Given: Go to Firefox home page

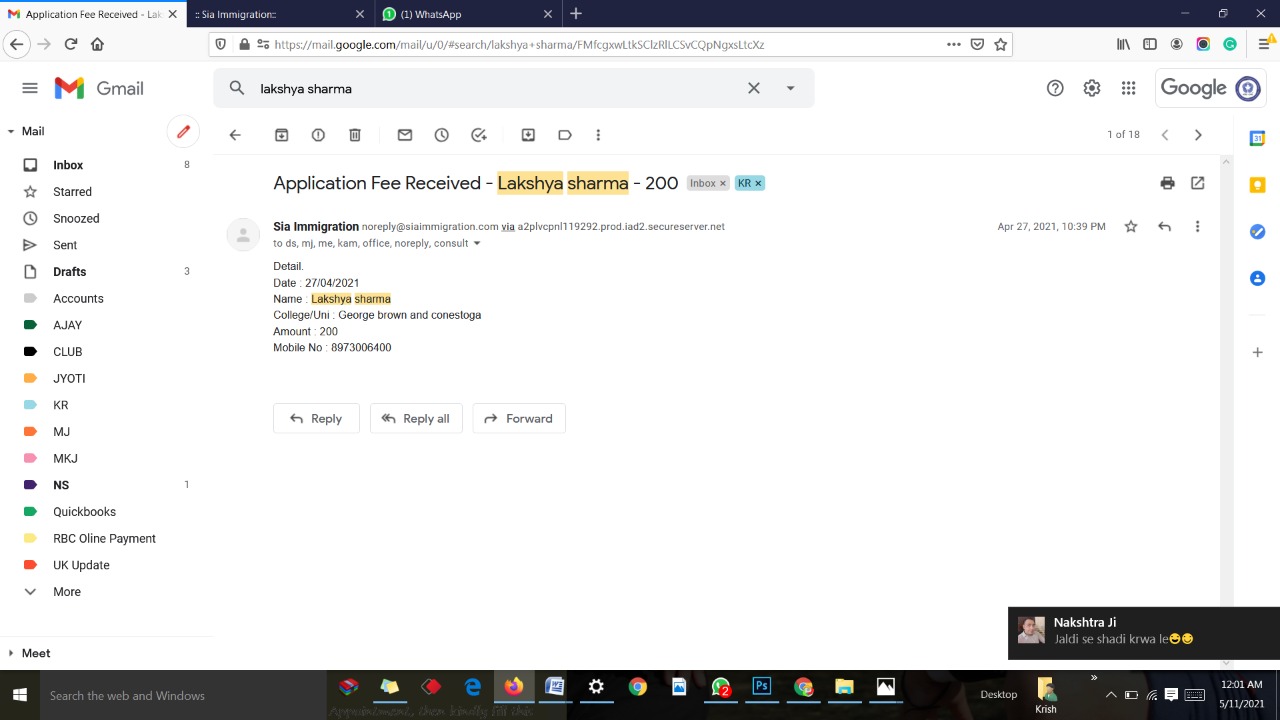Looking at the screenshot, I should 97,44.
